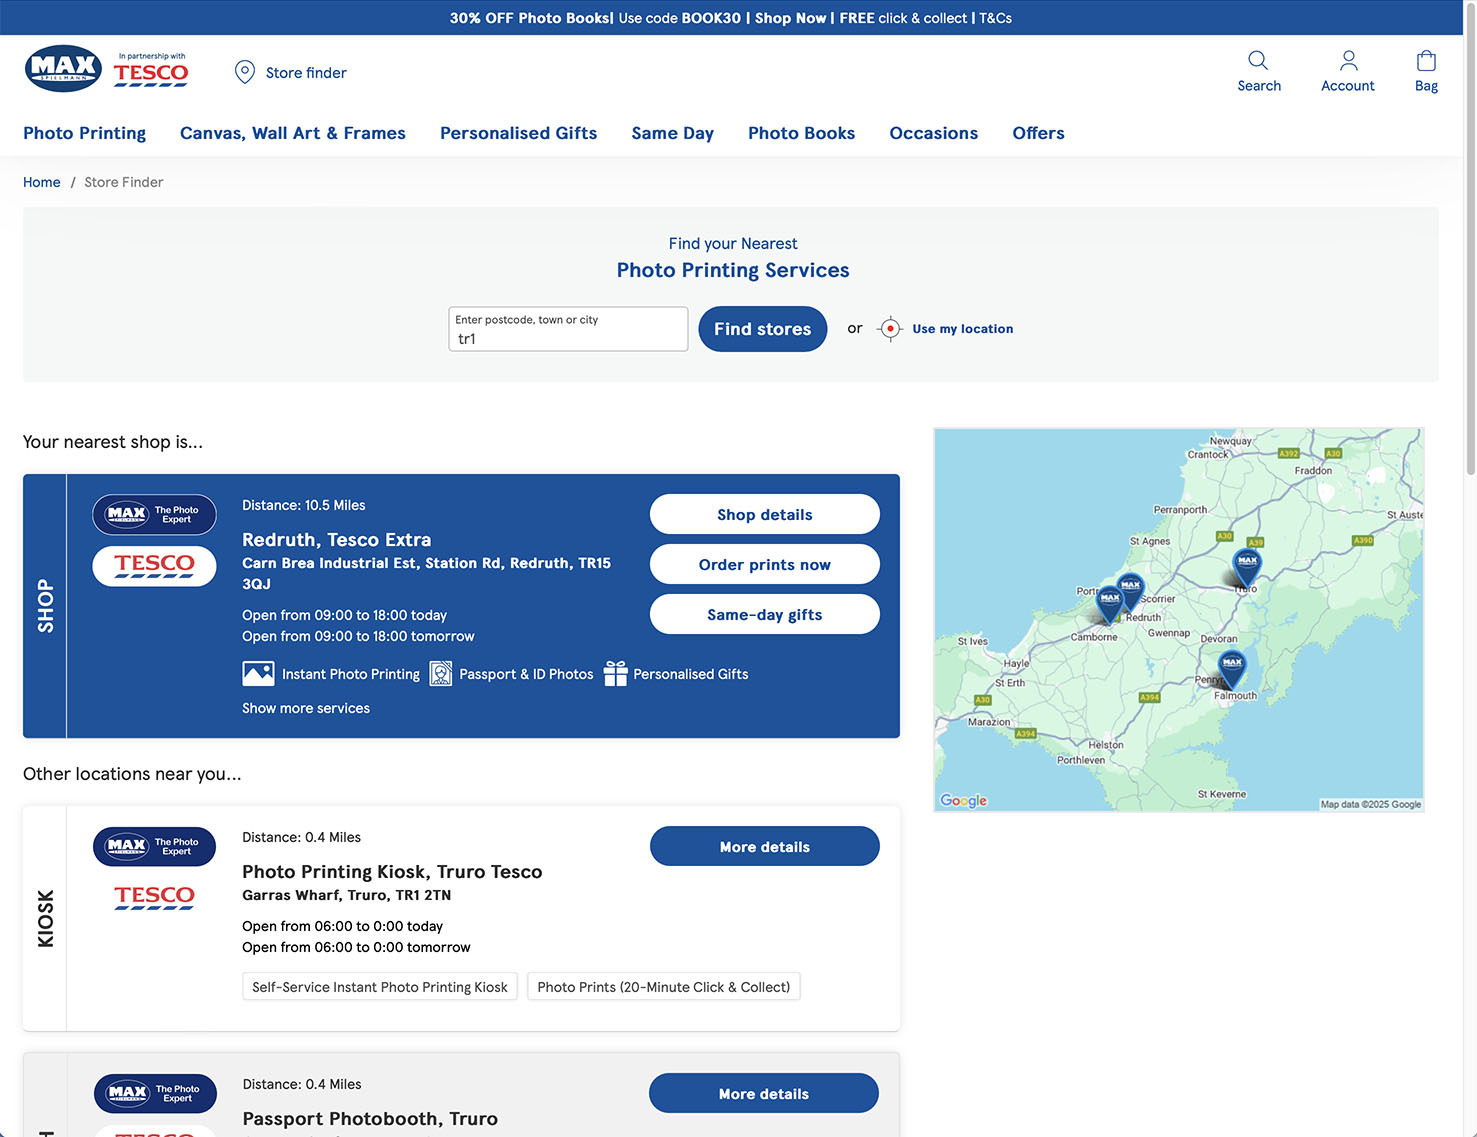Click Shop Now in promo banner
The image size is (1477, 1137).
[x=790, y=18]
